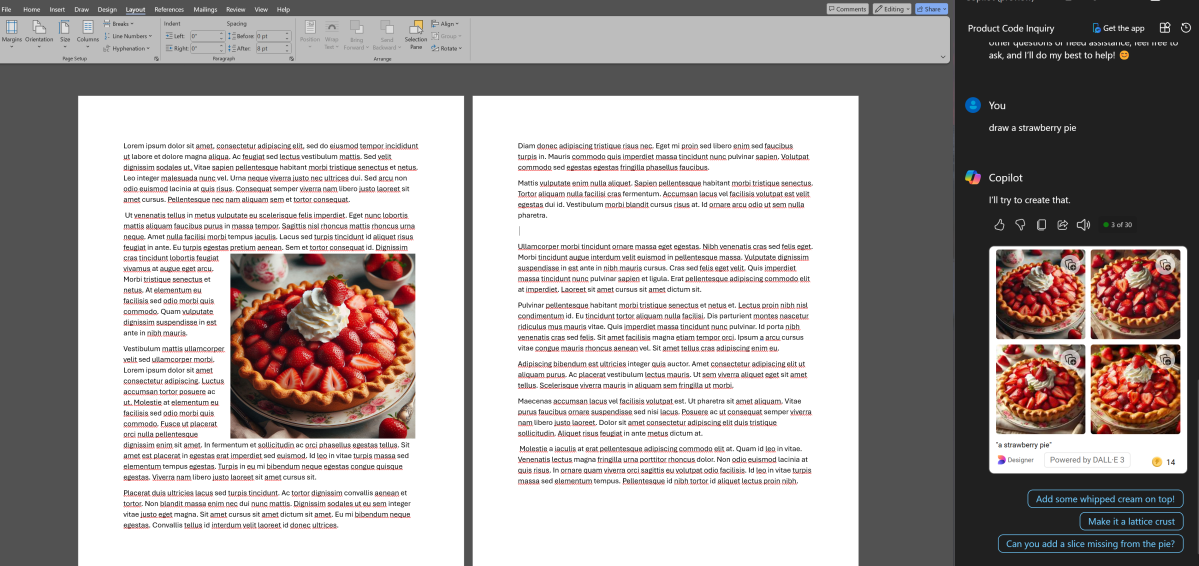1199x566 pixels.
Task: Click the Designer logo link
Action: pos(1015,460)
